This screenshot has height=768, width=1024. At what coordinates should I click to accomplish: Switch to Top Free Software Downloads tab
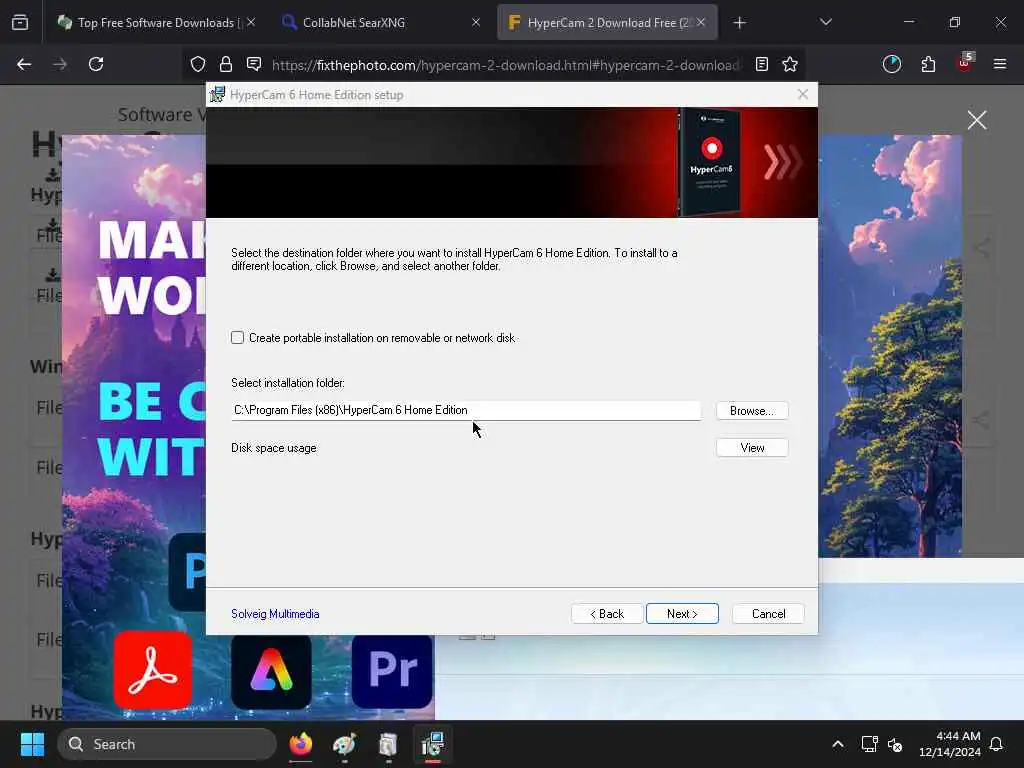(x=155, y=23)
